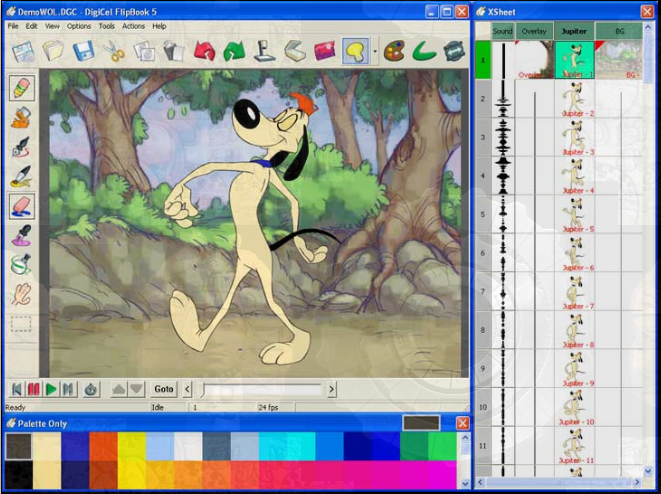Open the Actions menu
This screenshot has width=661, height=494.
[133, 26]
